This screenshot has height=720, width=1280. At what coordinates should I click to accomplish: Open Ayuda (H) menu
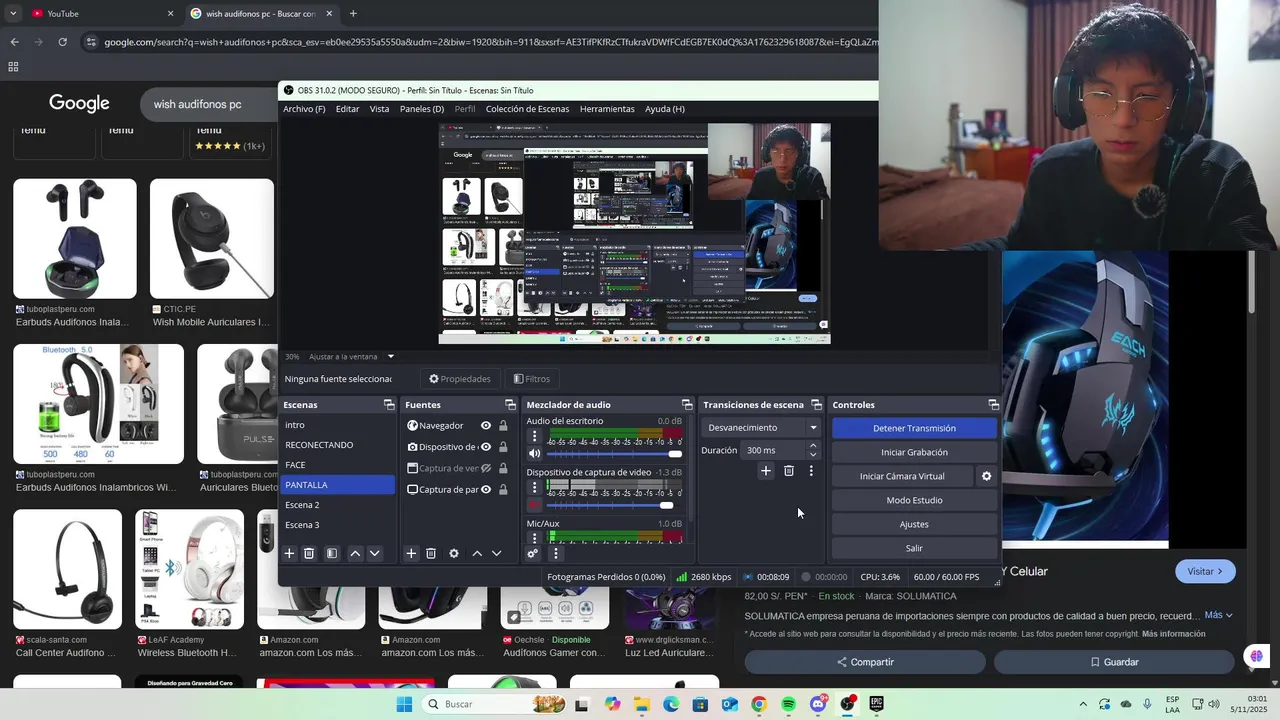pyautogui.click(x=665, y=109)
